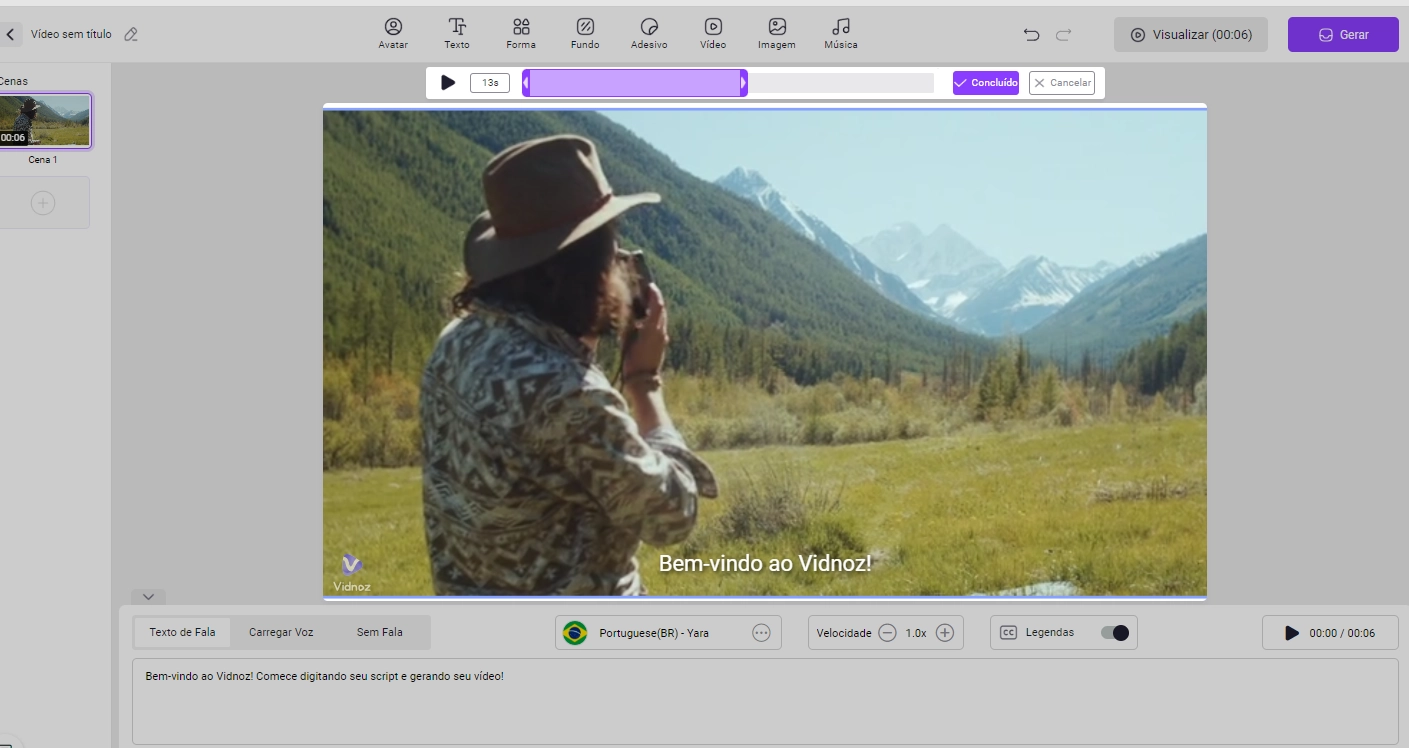Screen dimensions: 1409x748
Task: Open the Forma shapes tool
Action: click(x=521, y=33)
